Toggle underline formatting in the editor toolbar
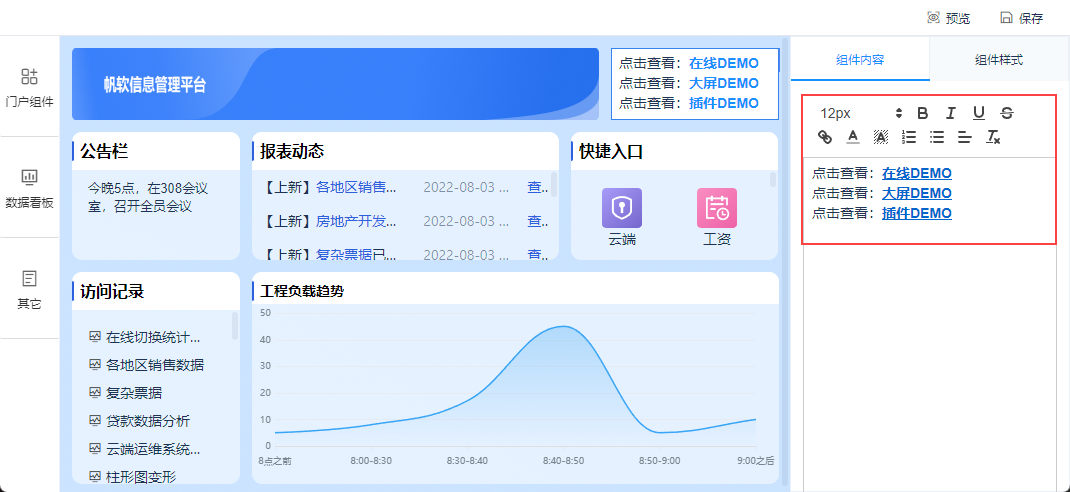 979,113
